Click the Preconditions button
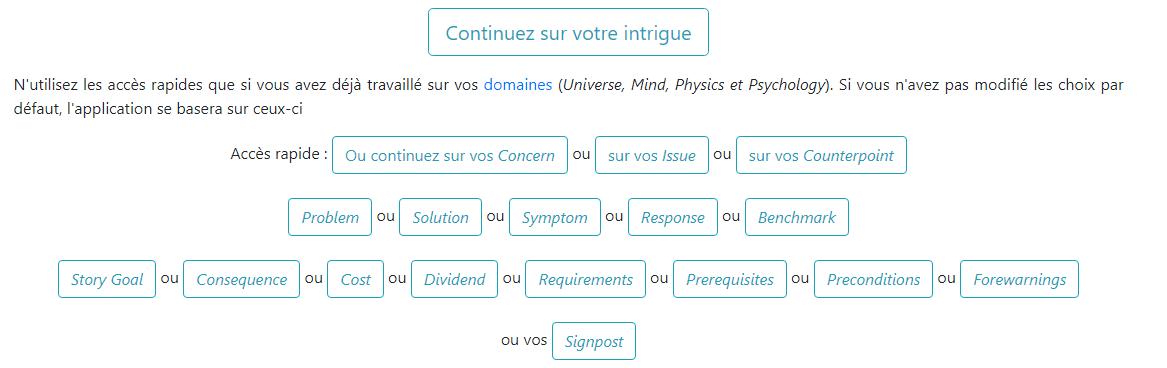The image size is (1167, 368). pyautogui.click(x=873, y=279)
